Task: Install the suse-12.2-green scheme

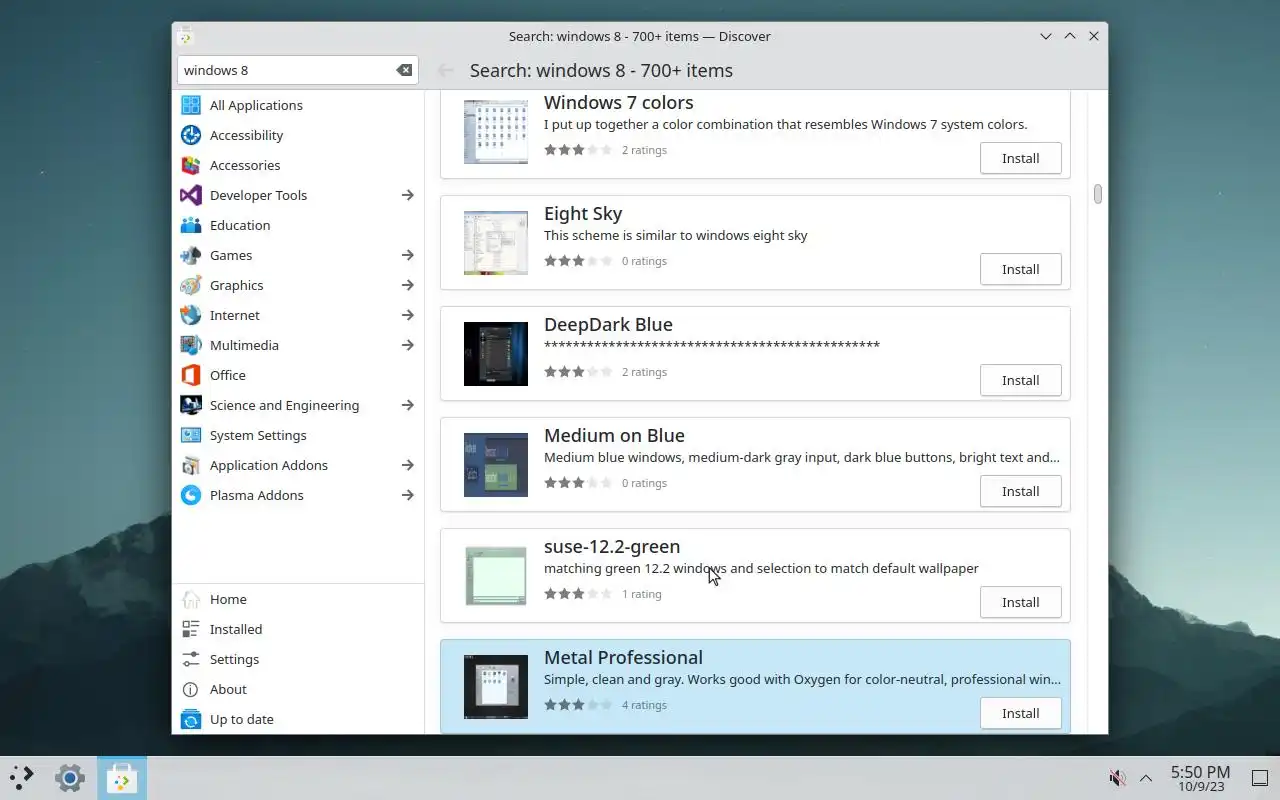Action: pos(1020,602)
